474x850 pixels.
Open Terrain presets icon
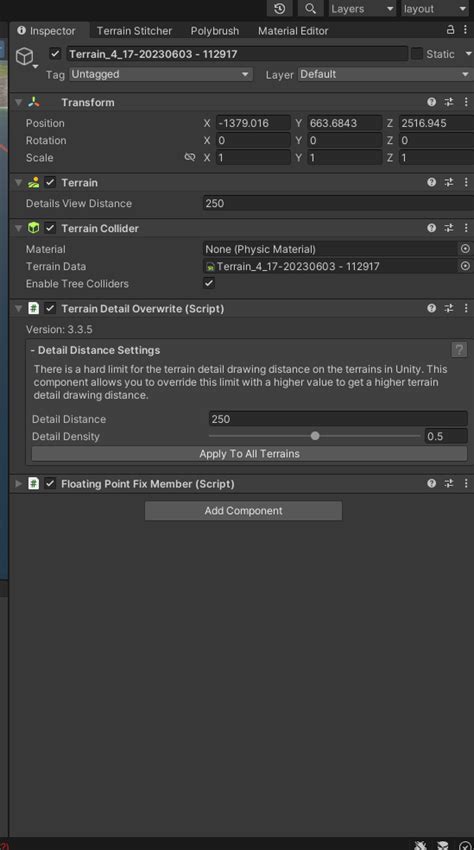(x=449, y=182)
